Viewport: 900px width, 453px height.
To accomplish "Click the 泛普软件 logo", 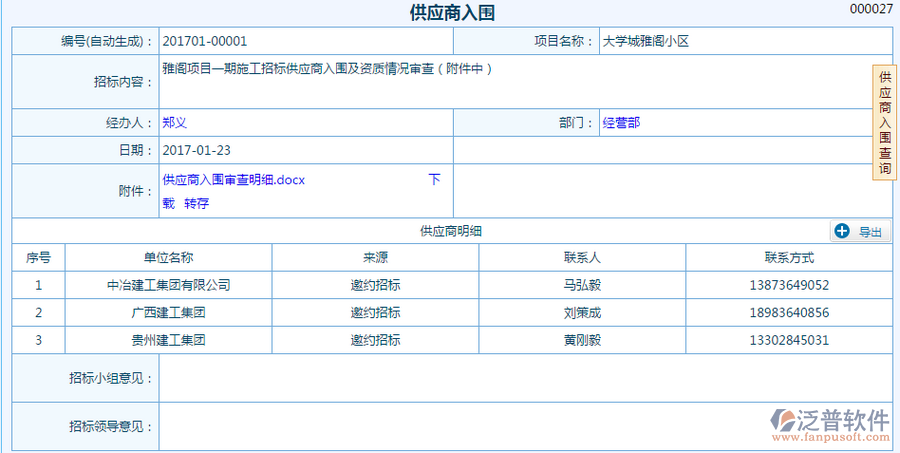I will [x=830, y=424].
